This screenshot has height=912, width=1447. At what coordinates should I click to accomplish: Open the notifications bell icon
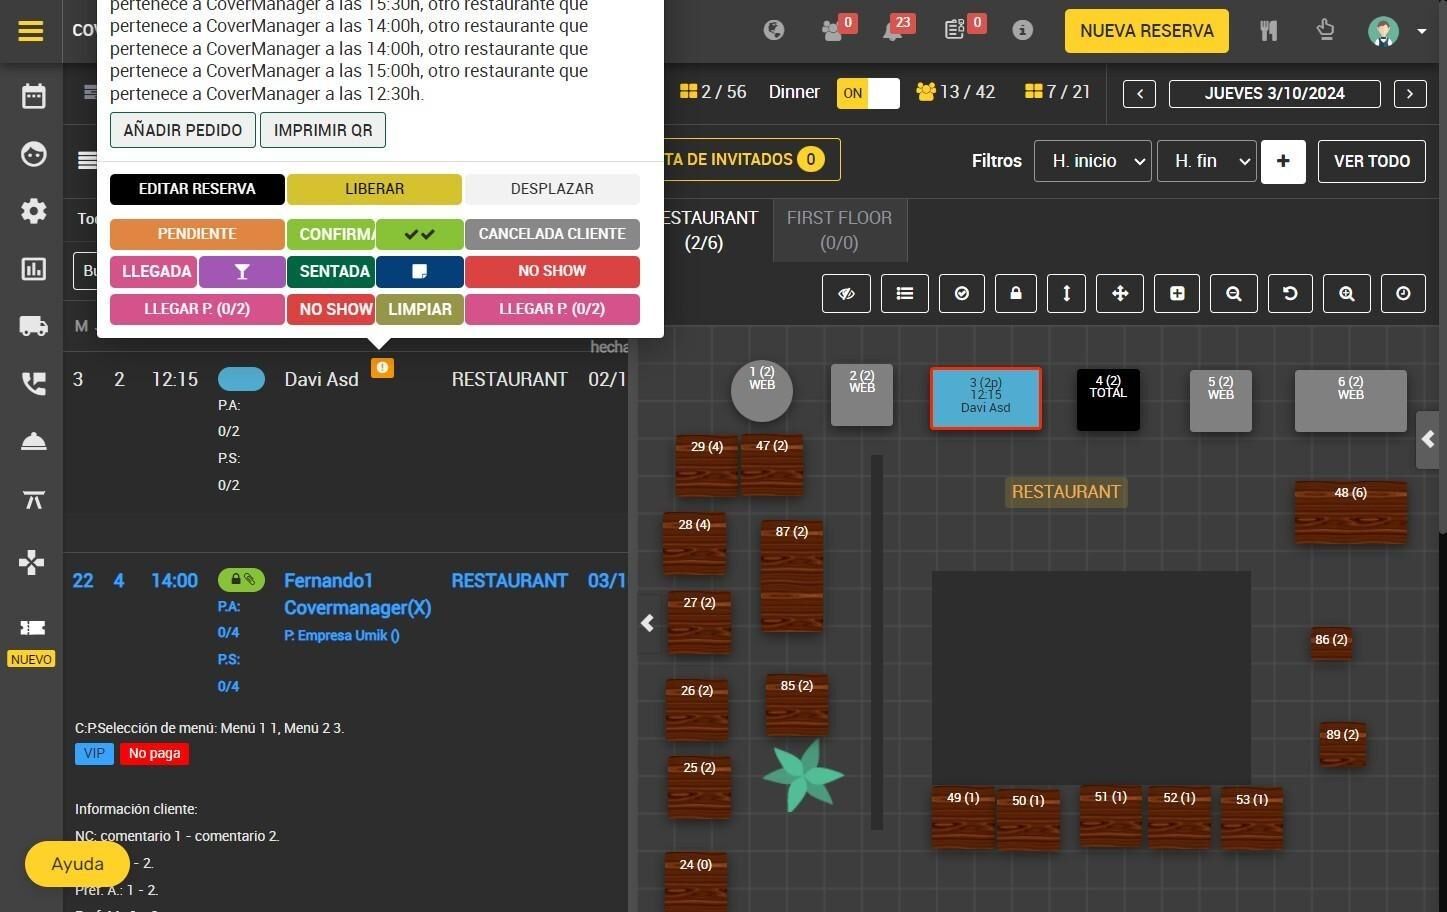[893, 31]
